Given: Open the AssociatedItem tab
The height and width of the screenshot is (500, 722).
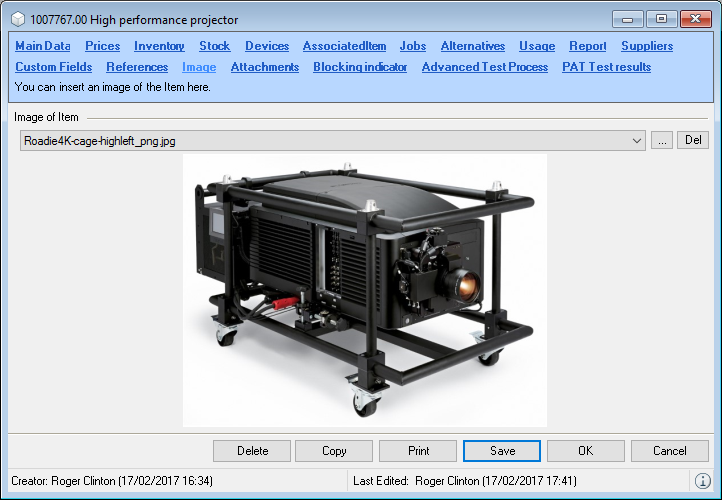Looking at the screenshot, I should pos(344,46).
